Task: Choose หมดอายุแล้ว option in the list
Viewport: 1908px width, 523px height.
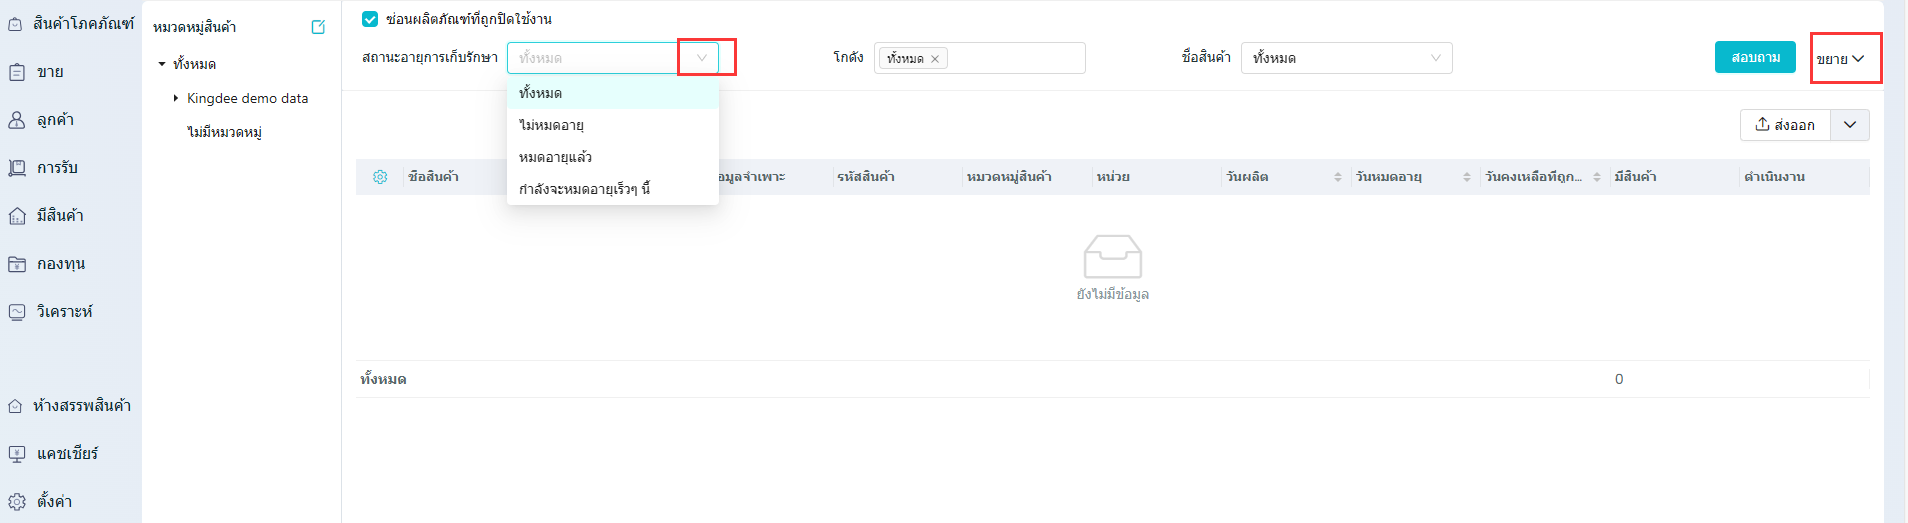Action: coord(555,157)
